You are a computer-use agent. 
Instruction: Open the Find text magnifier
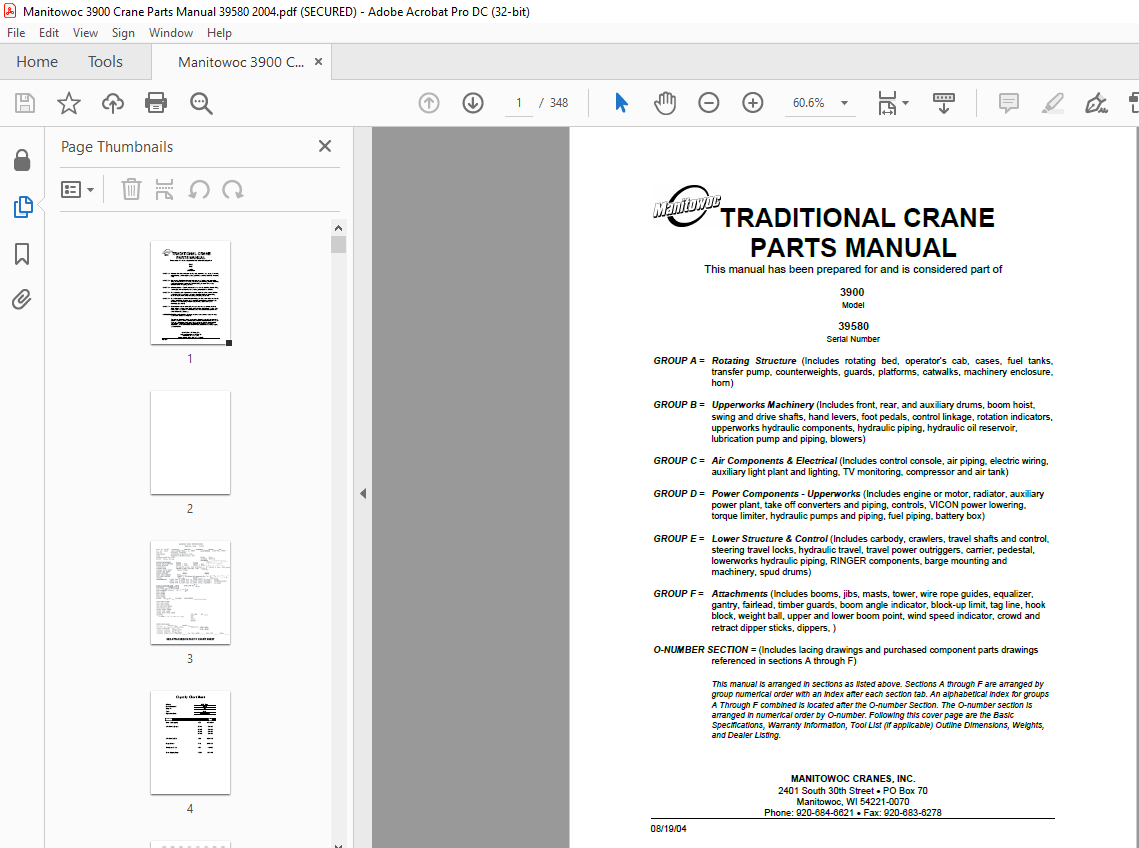coord(201,103)
